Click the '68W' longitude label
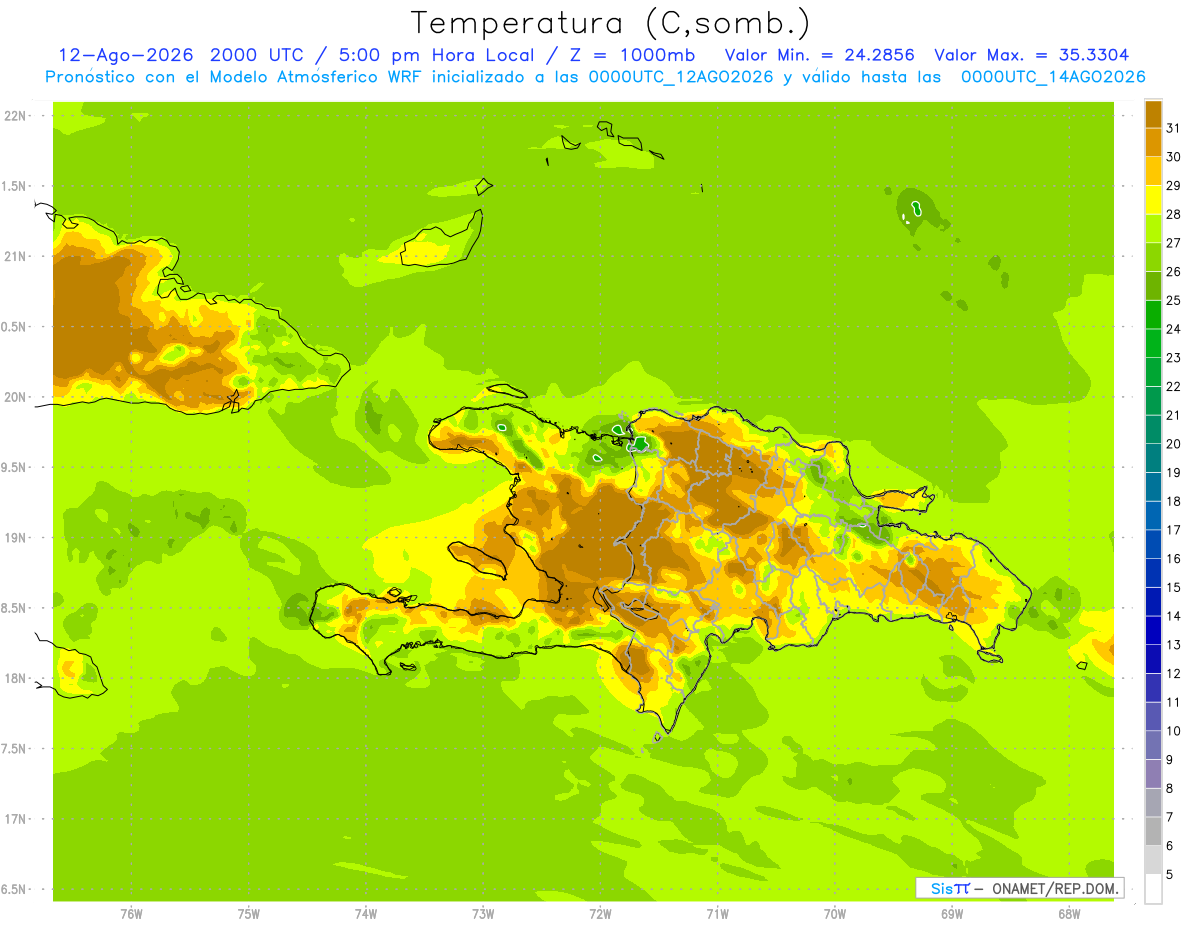Viewport: 1200px width, 927px height. 1068,914
